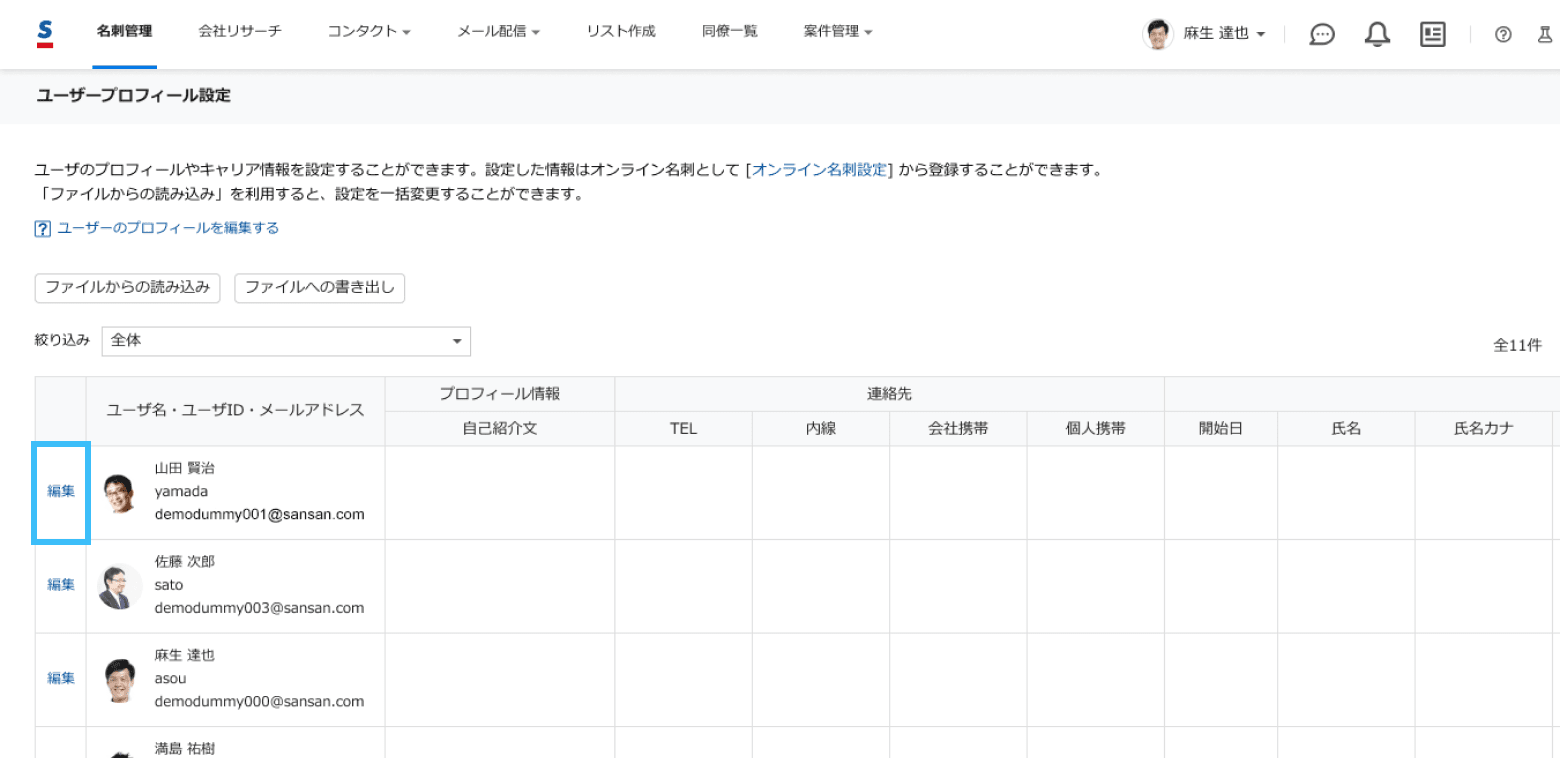Select the 名刺管理 tab
Screen dimensions: 1560x758
(124, 32)
